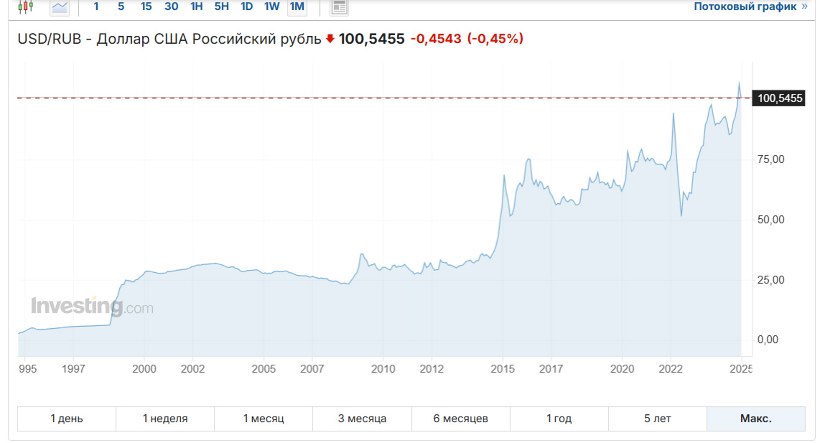Choose the 15 minute interval
Viewport: 820px width, 443px height.
pos(146,7)
